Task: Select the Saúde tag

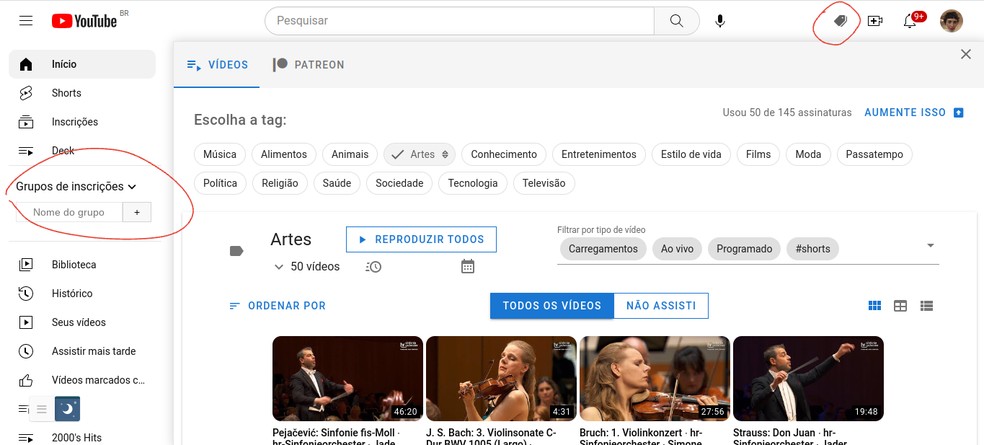Action: (x=337, y=183)
